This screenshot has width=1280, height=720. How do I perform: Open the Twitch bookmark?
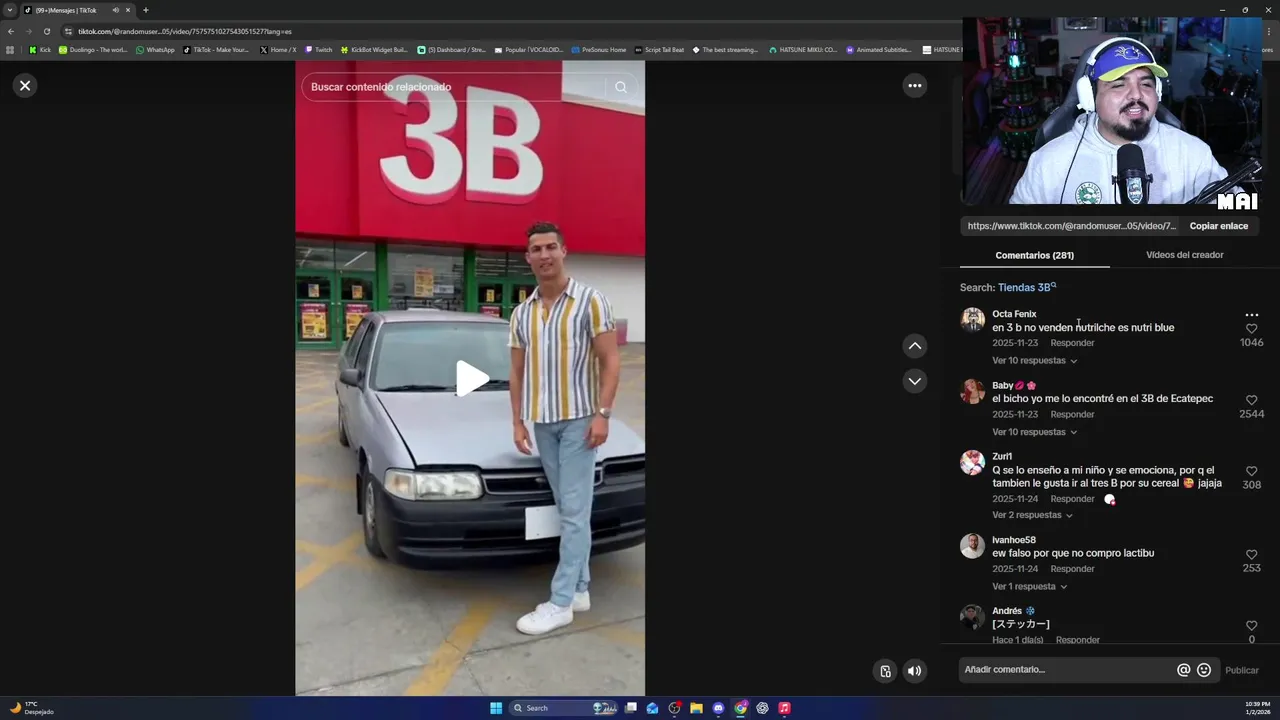319,49
